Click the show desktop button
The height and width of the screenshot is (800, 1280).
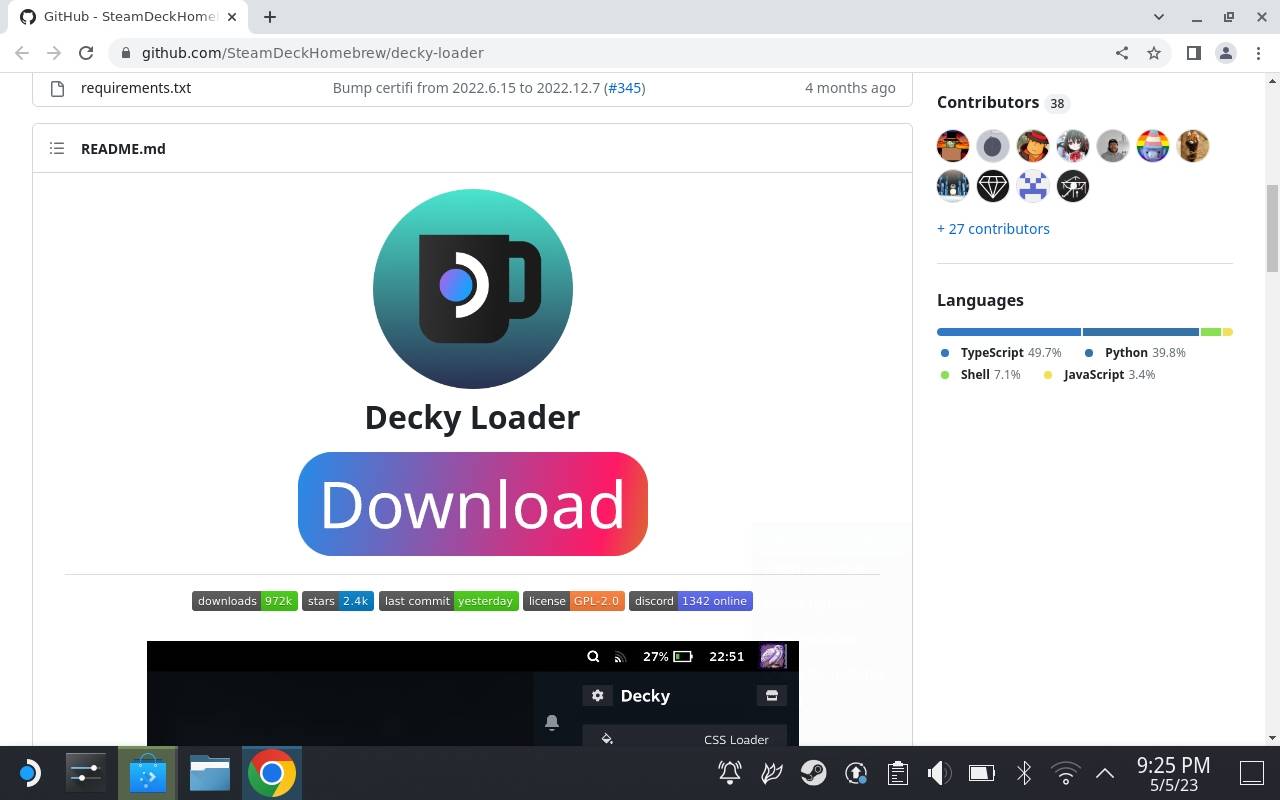[x=1252, y=773]
